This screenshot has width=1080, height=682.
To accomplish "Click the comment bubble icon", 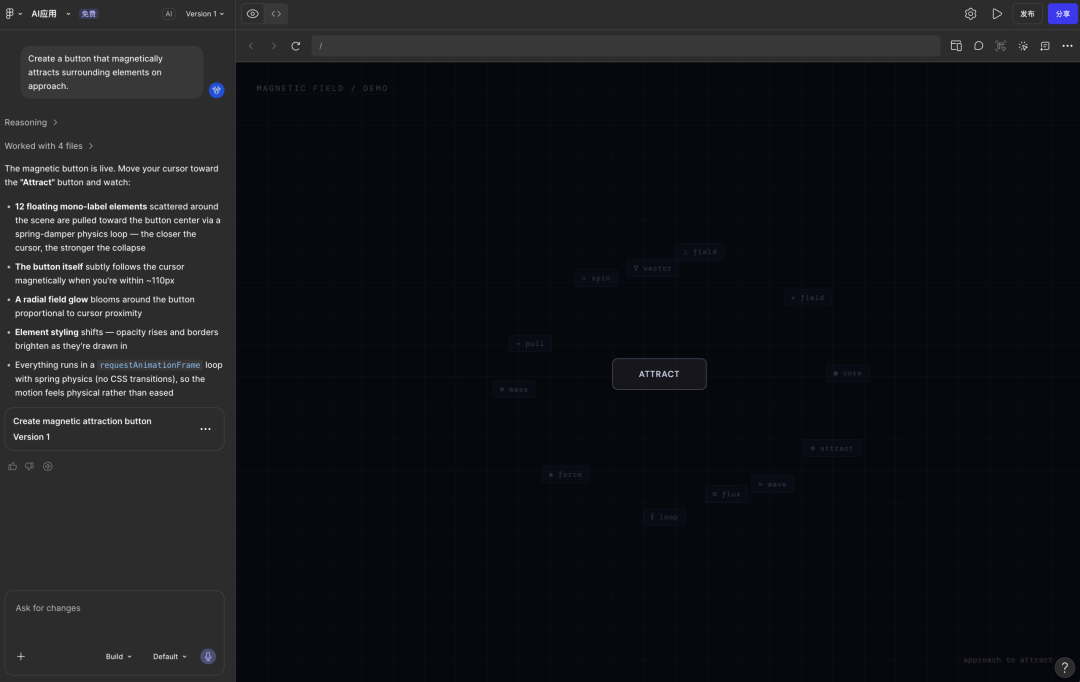I will coord(978,46).
